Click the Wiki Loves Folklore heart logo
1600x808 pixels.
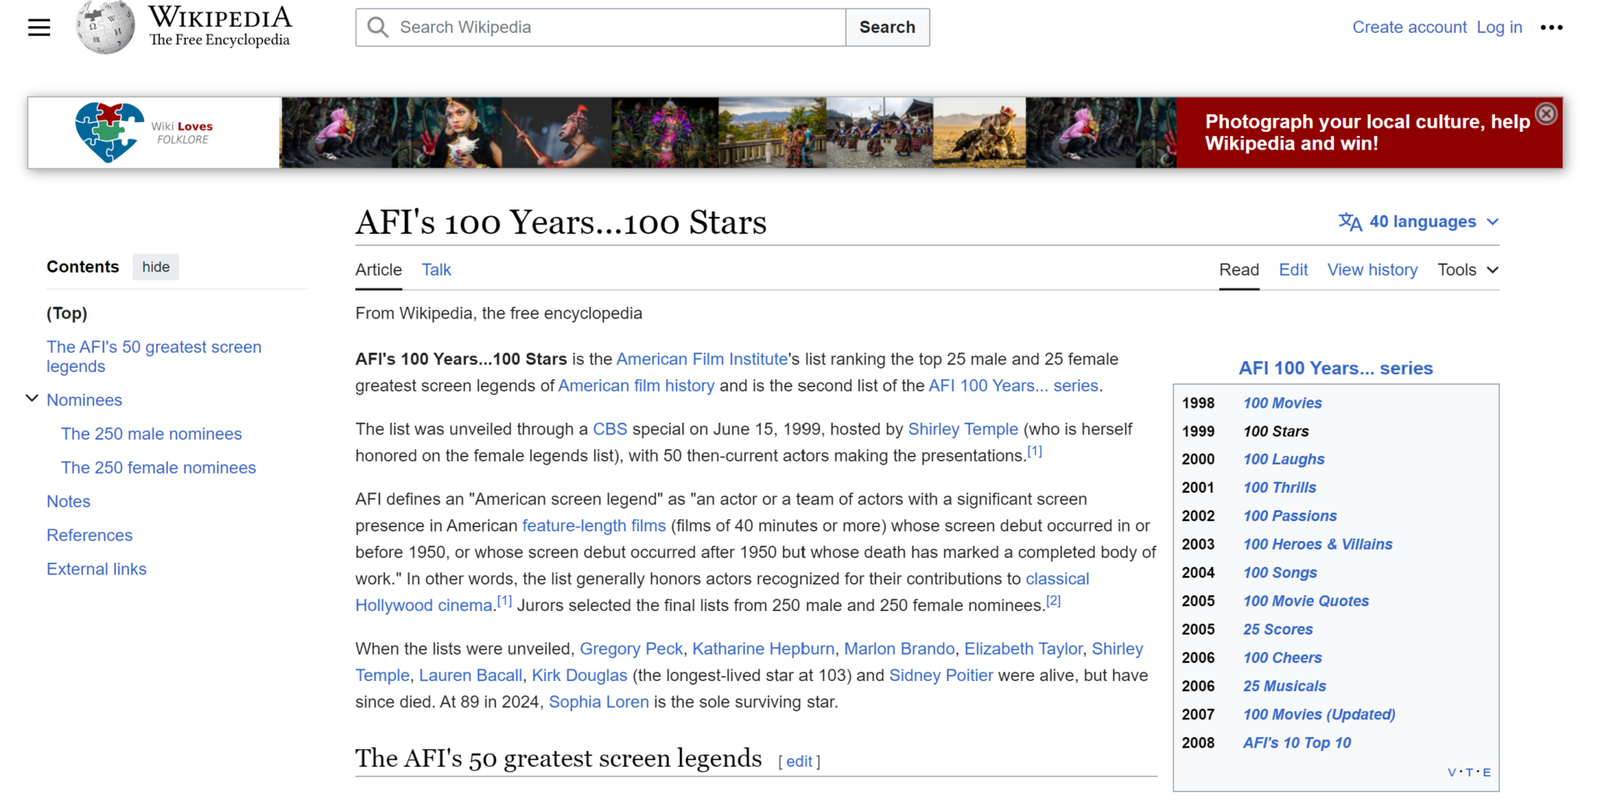tap(109, 132)
